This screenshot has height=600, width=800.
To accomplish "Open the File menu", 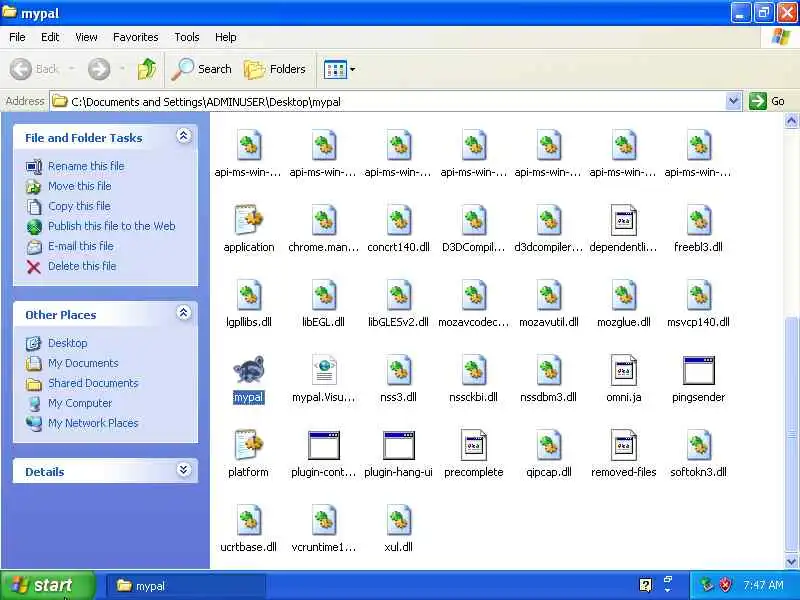I will 17,37.
